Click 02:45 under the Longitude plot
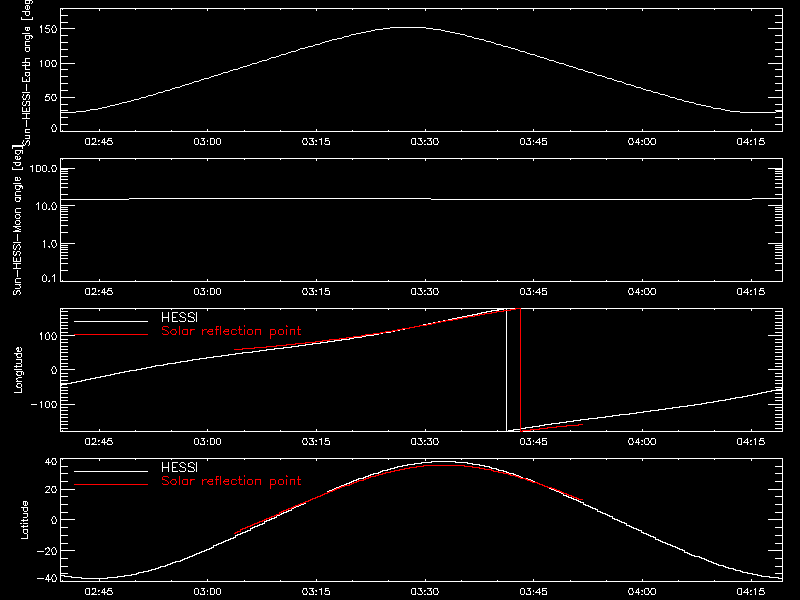 (x=99, y=442)
